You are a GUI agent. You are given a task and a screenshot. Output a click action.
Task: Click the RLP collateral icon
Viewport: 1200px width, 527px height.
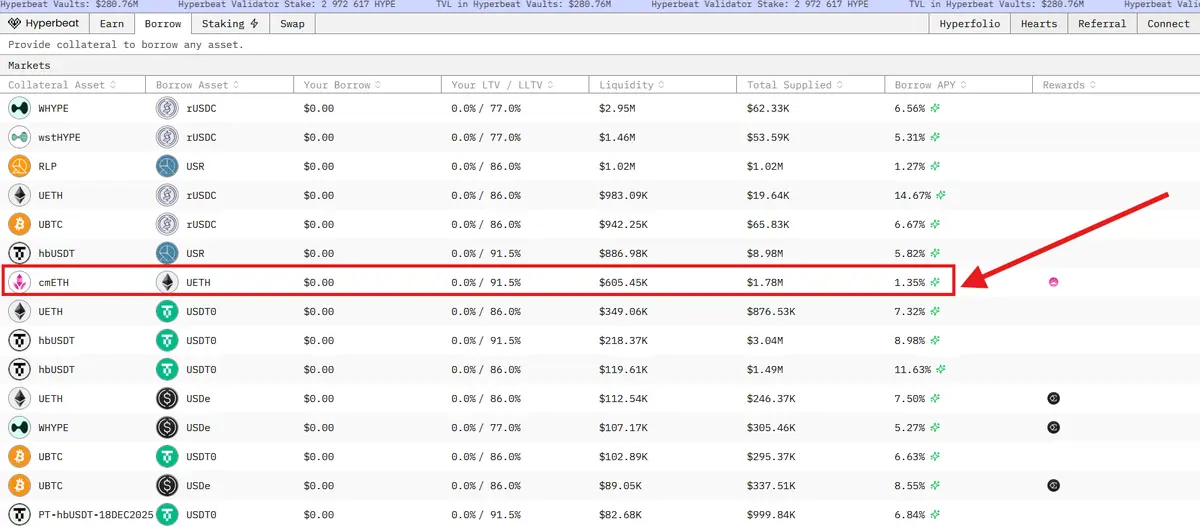pyautogui.click(x=19, y=166)
